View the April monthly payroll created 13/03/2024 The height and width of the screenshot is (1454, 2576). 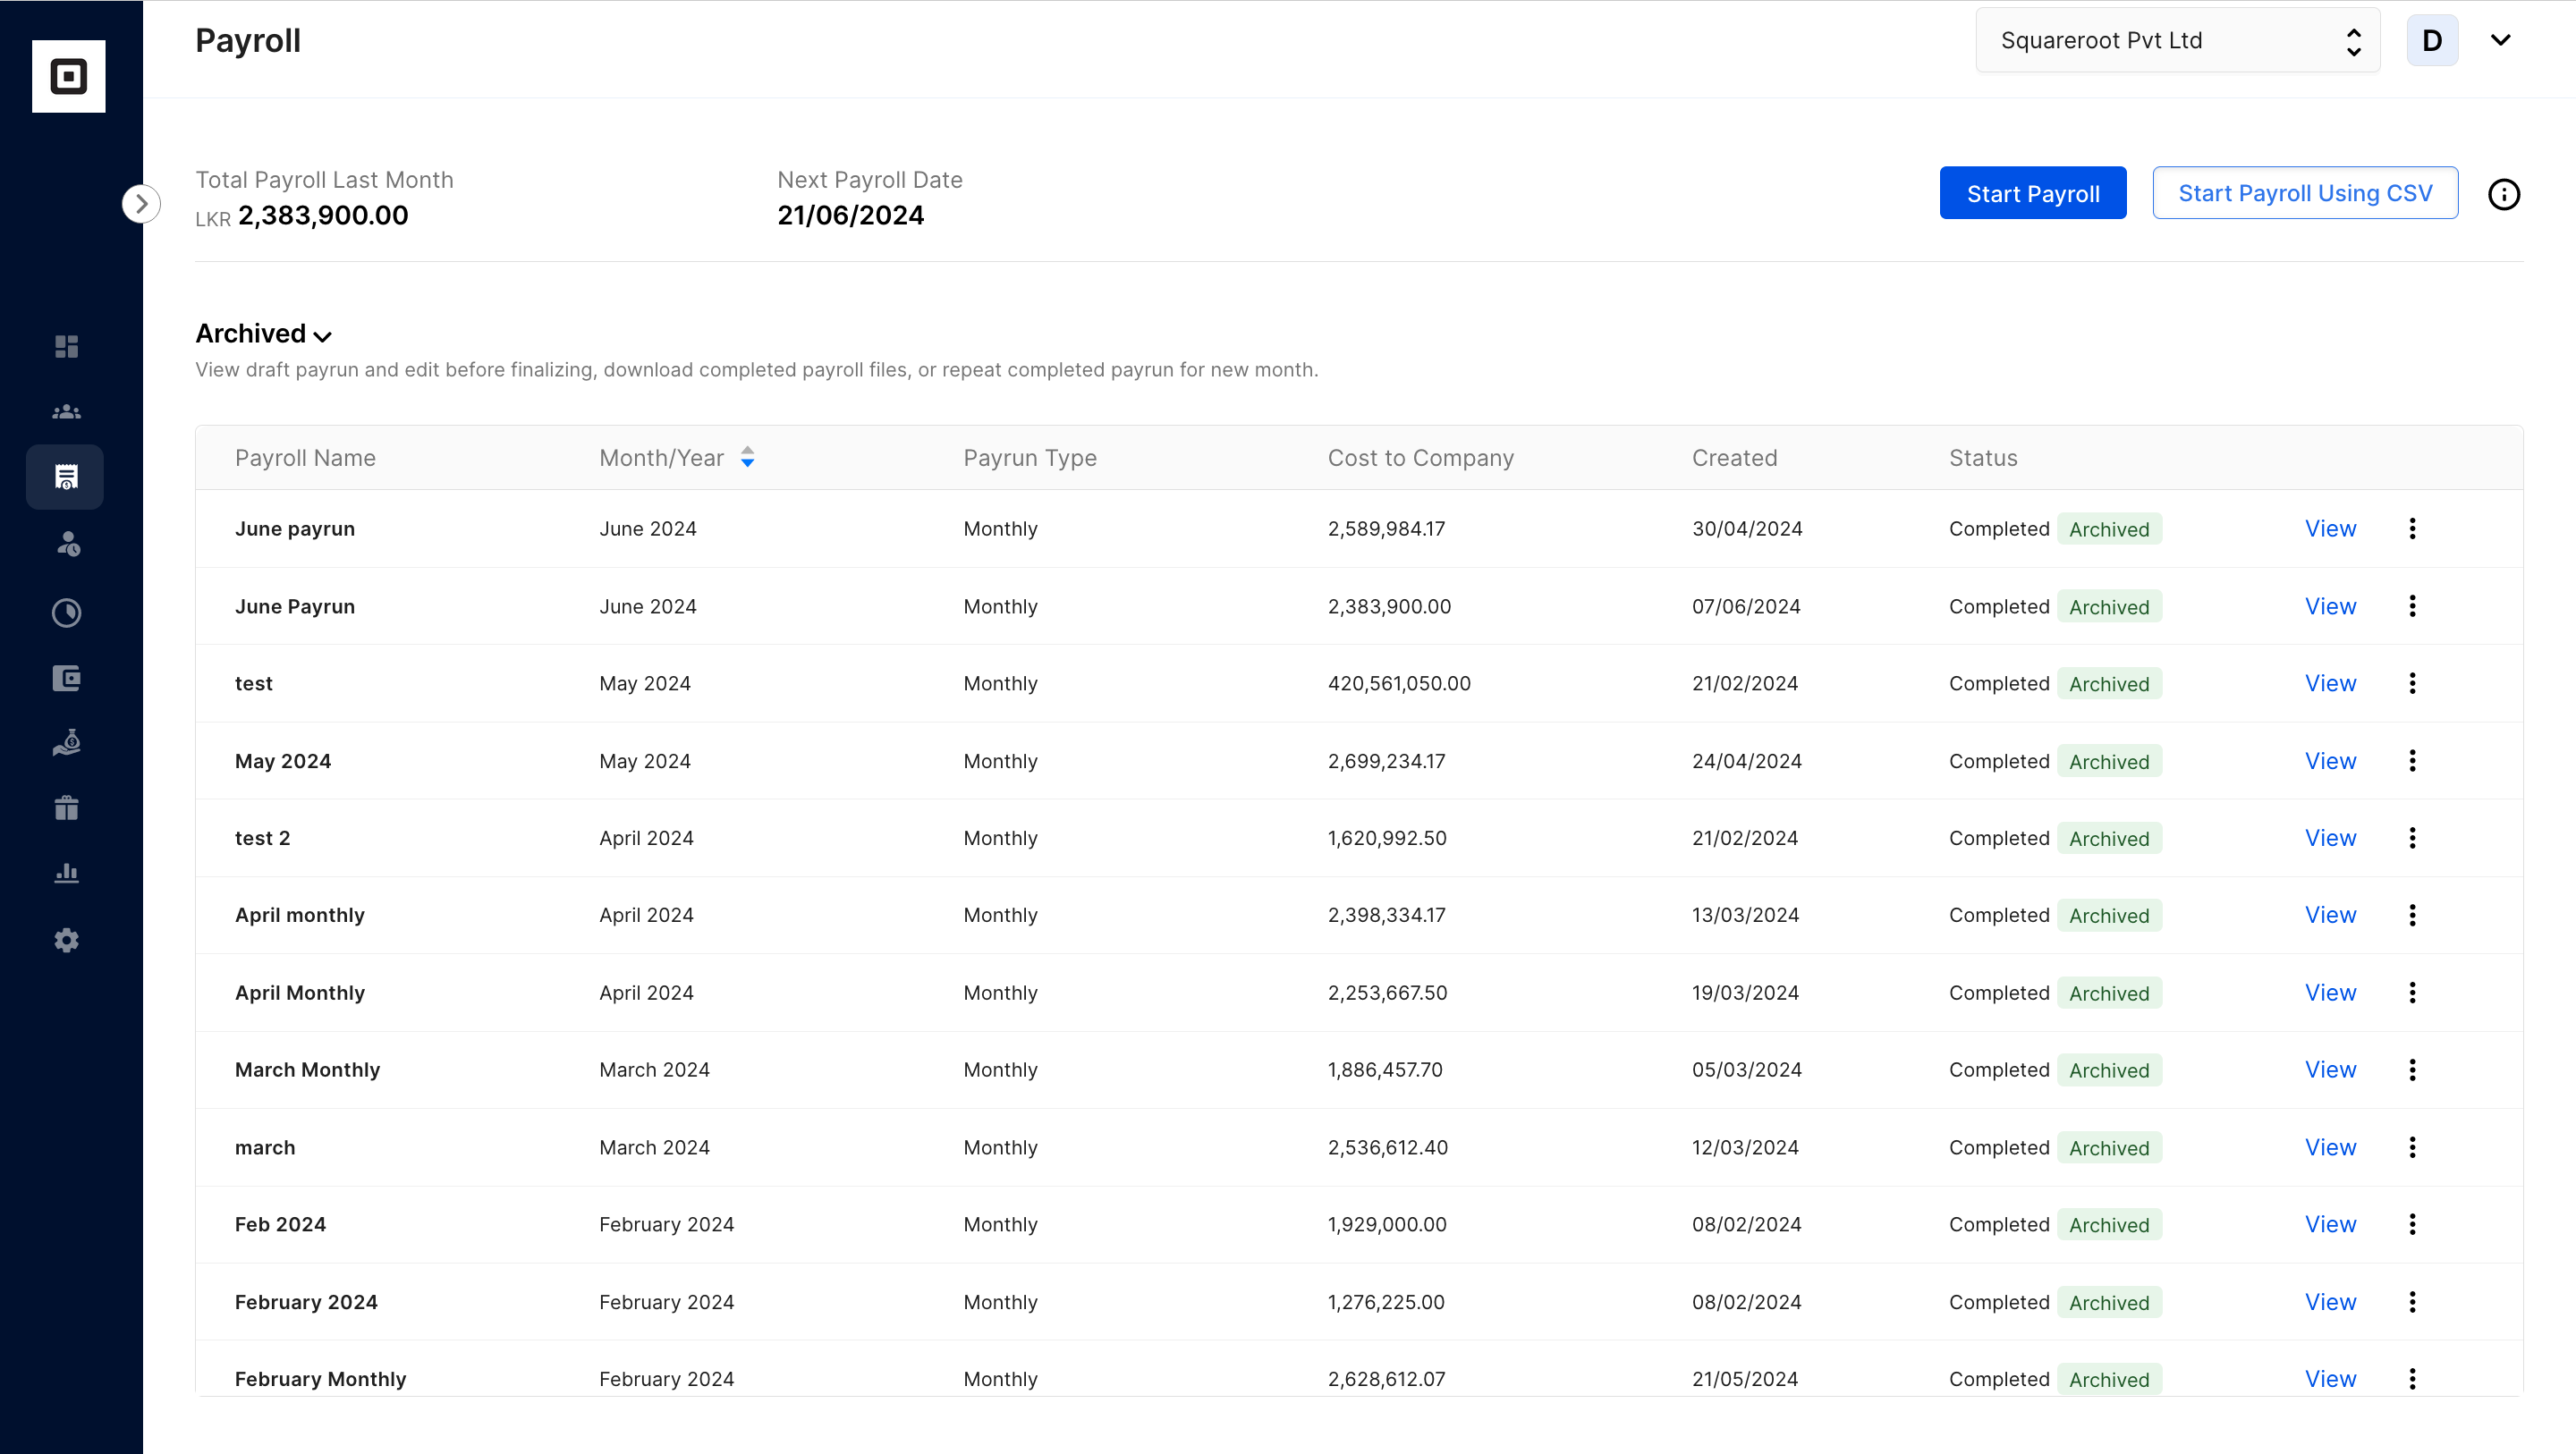(2330, 915)
